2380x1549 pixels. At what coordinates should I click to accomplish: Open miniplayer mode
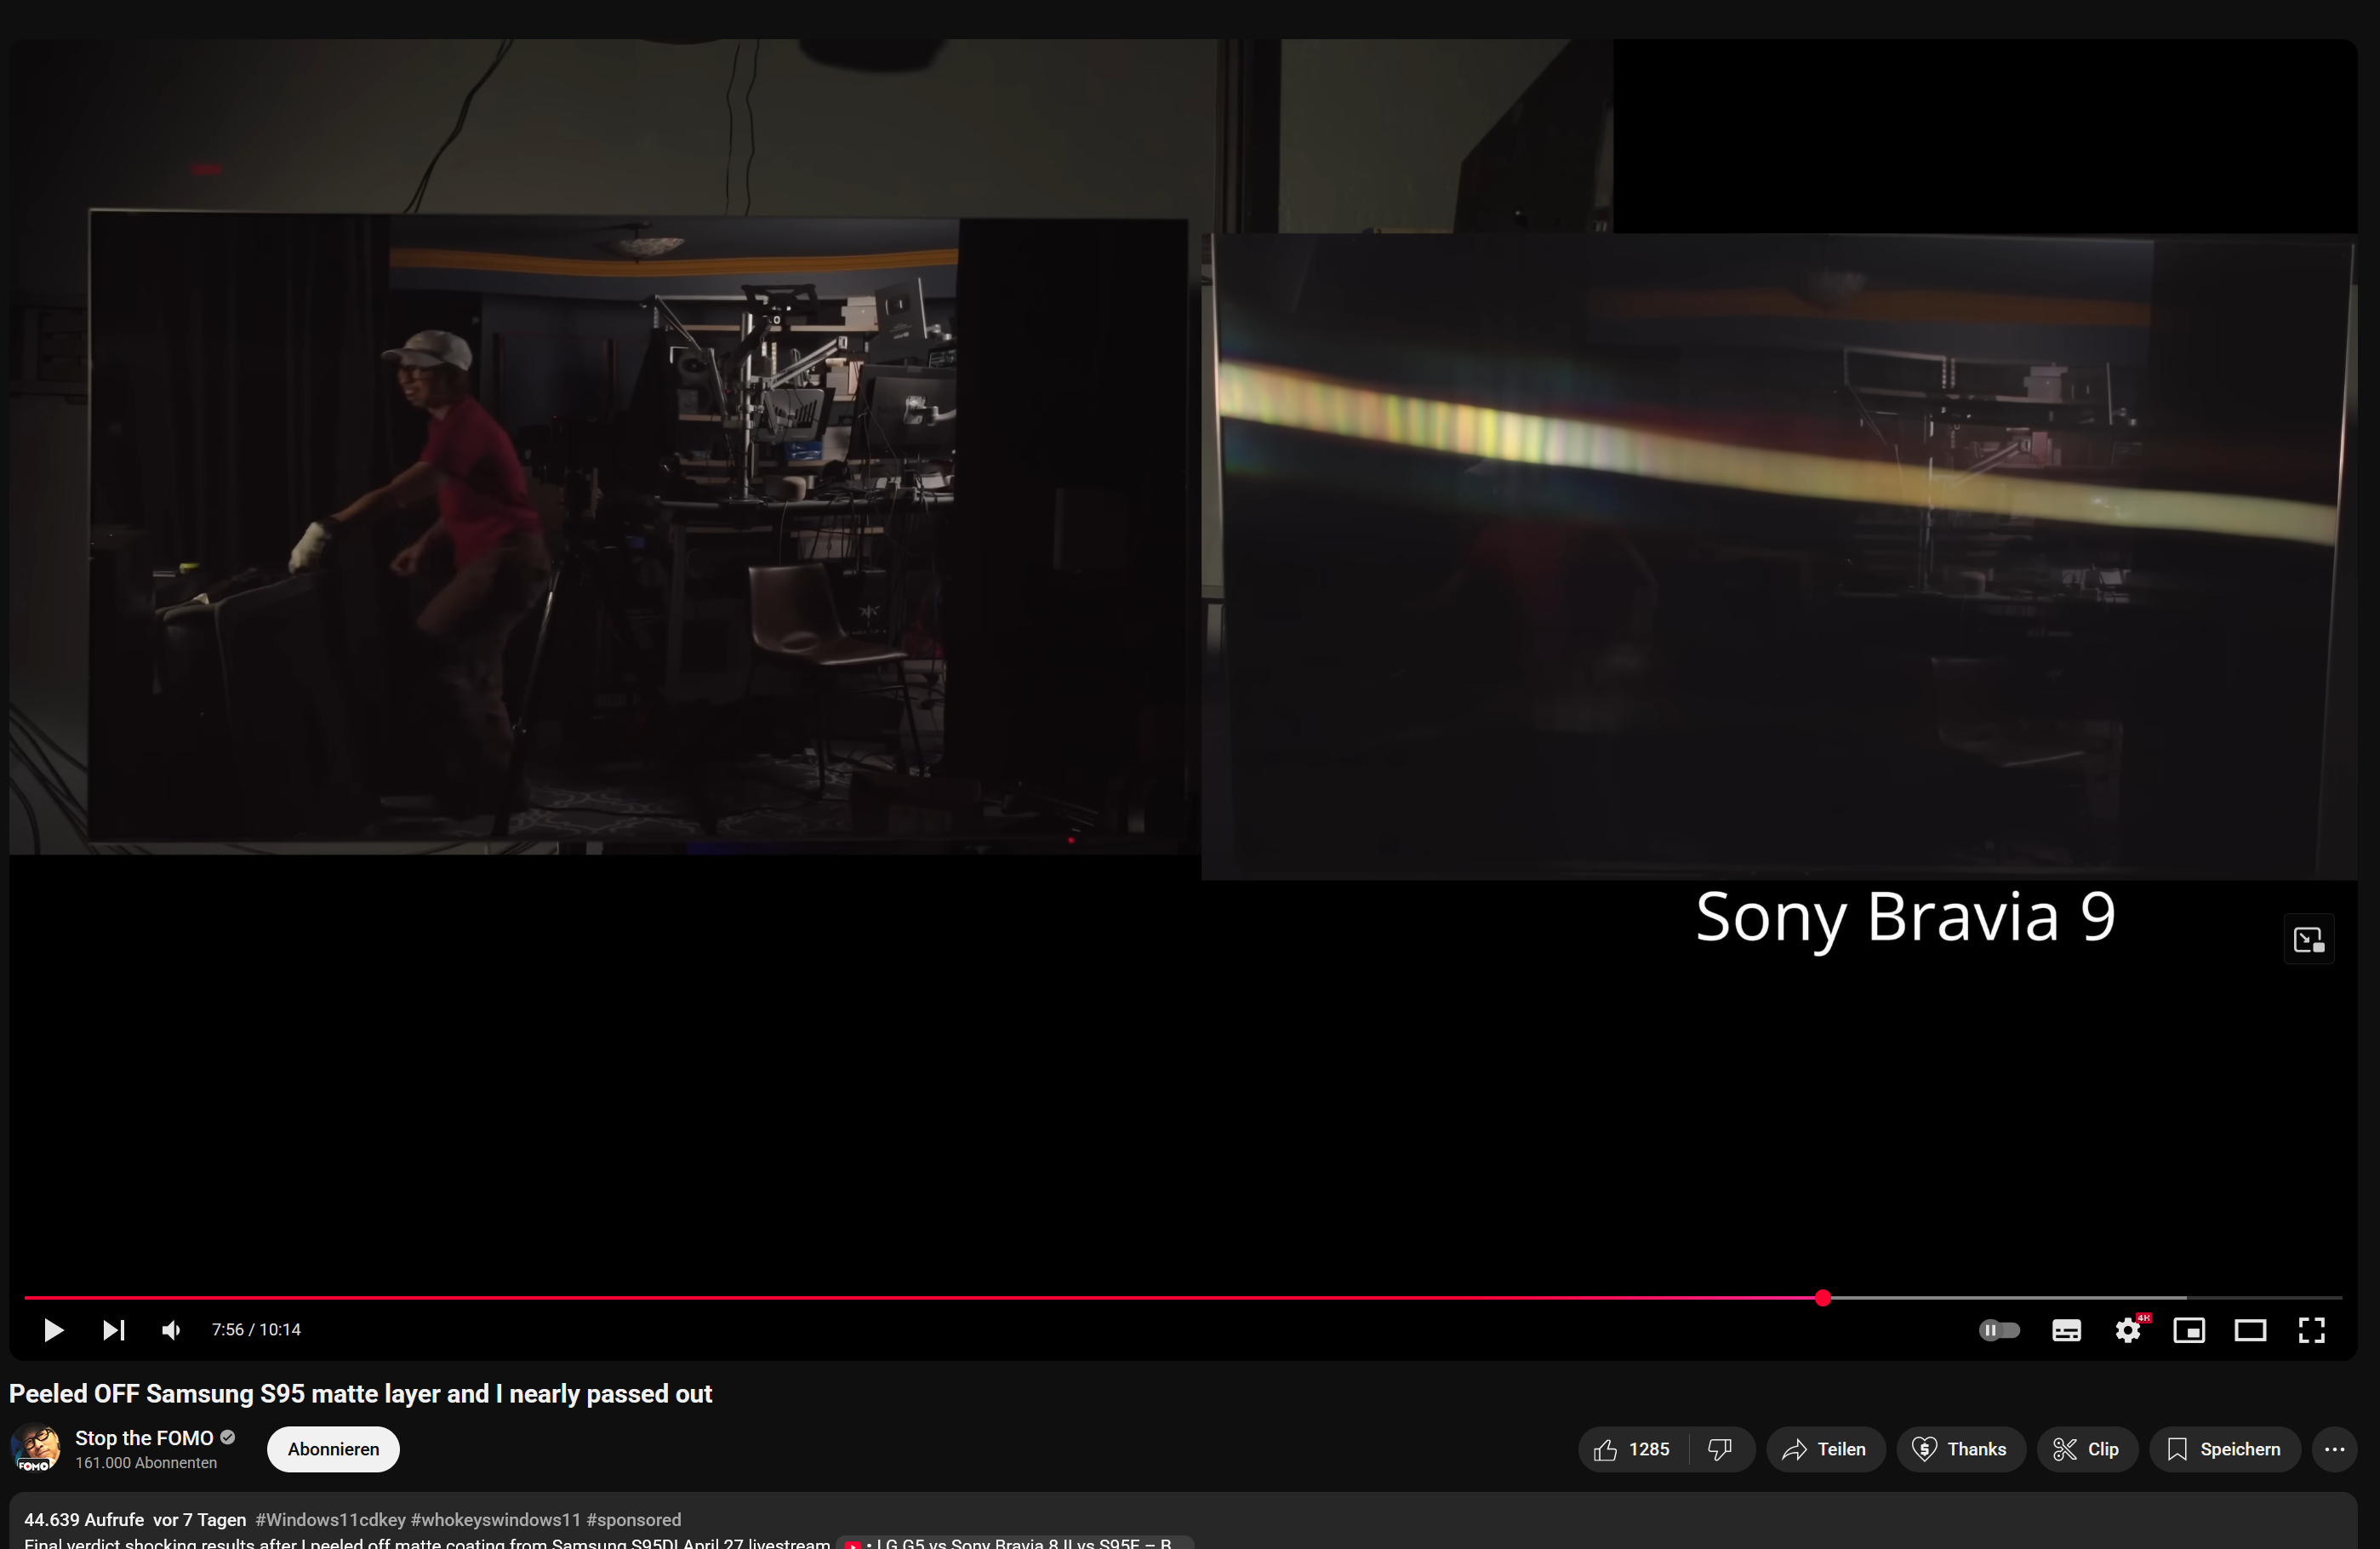click(2189, 1330)
